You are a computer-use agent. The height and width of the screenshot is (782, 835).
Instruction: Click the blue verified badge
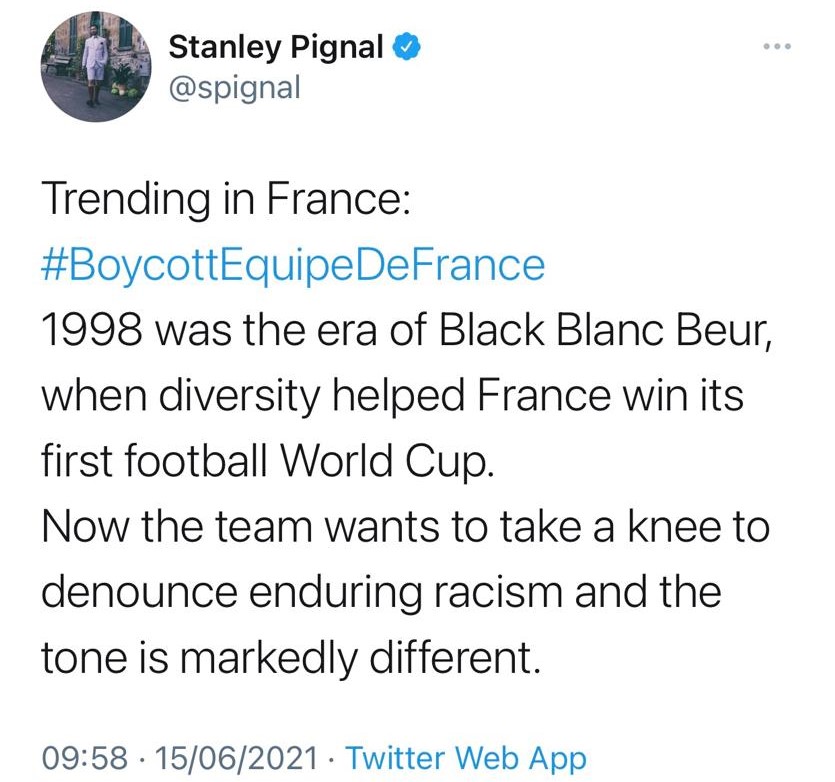(x=405, y=46)
